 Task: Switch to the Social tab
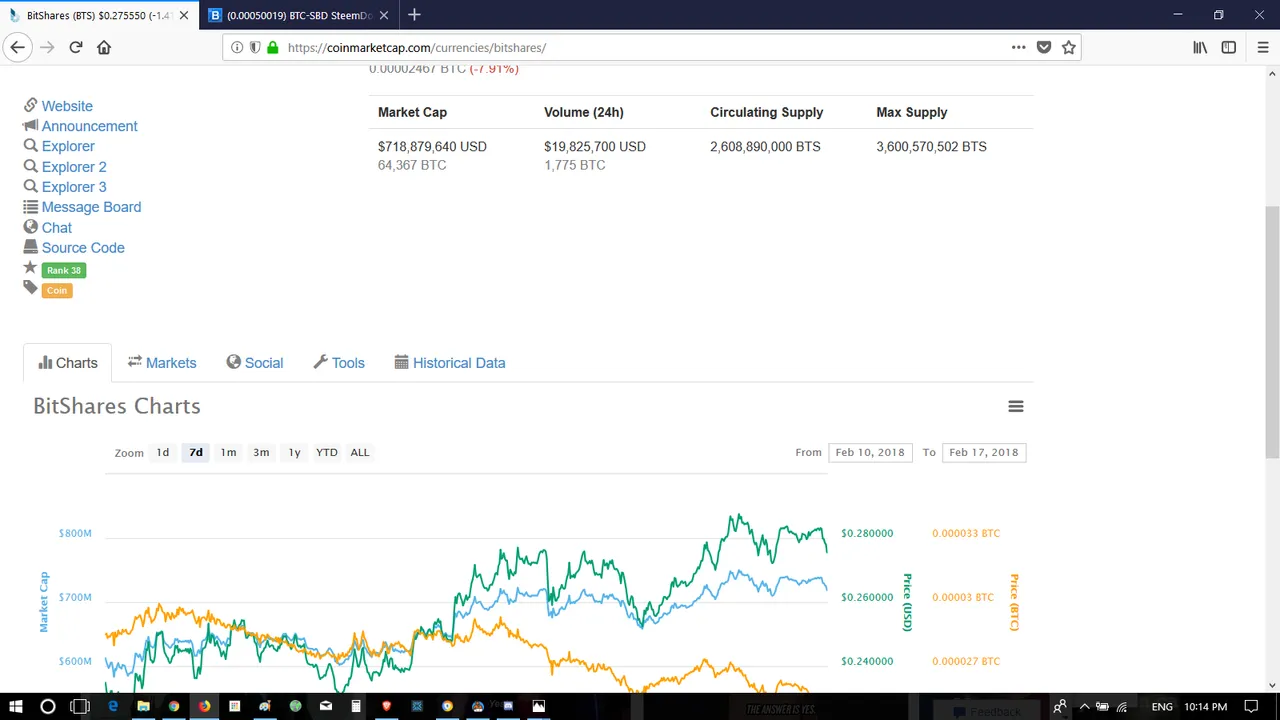[255, 363]
